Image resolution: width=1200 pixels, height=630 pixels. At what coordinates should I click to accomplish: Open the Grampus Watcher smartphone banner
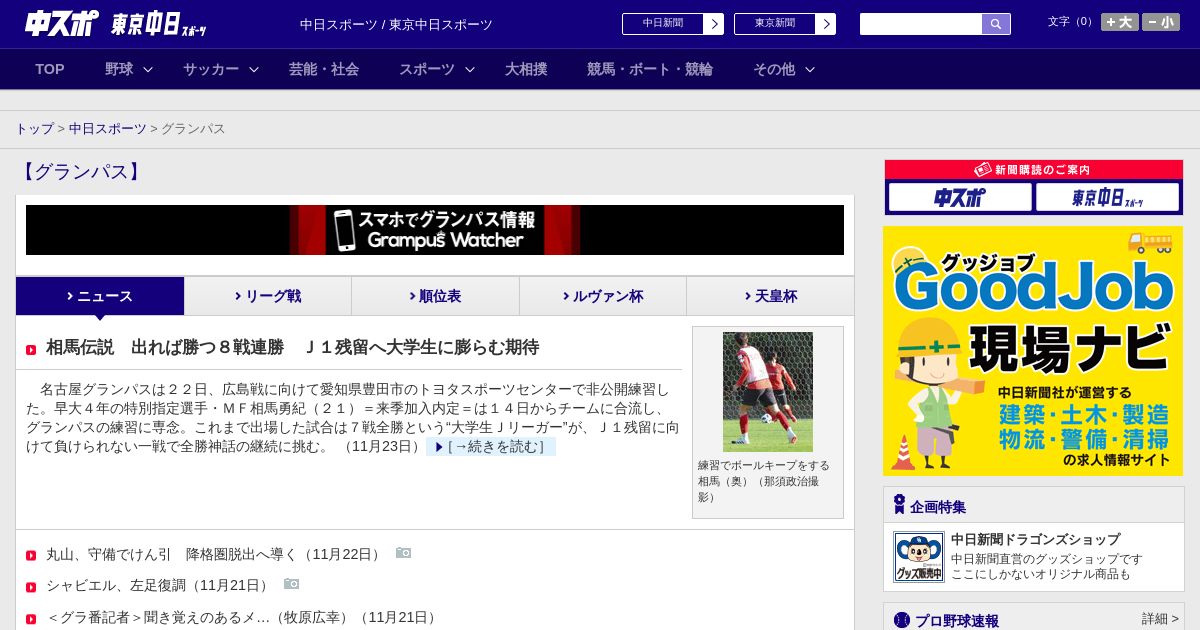(x=435, y=230)
